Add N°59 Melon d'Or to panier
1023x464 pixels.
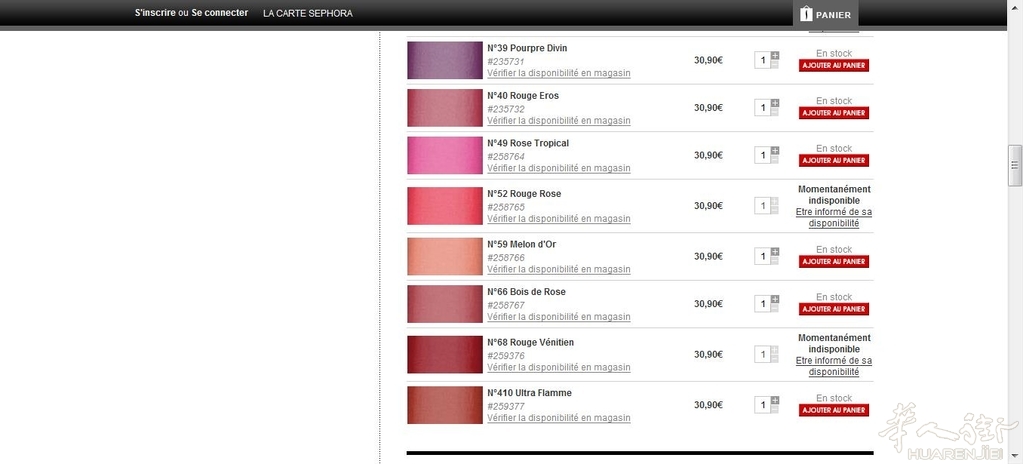coord(834,262)
